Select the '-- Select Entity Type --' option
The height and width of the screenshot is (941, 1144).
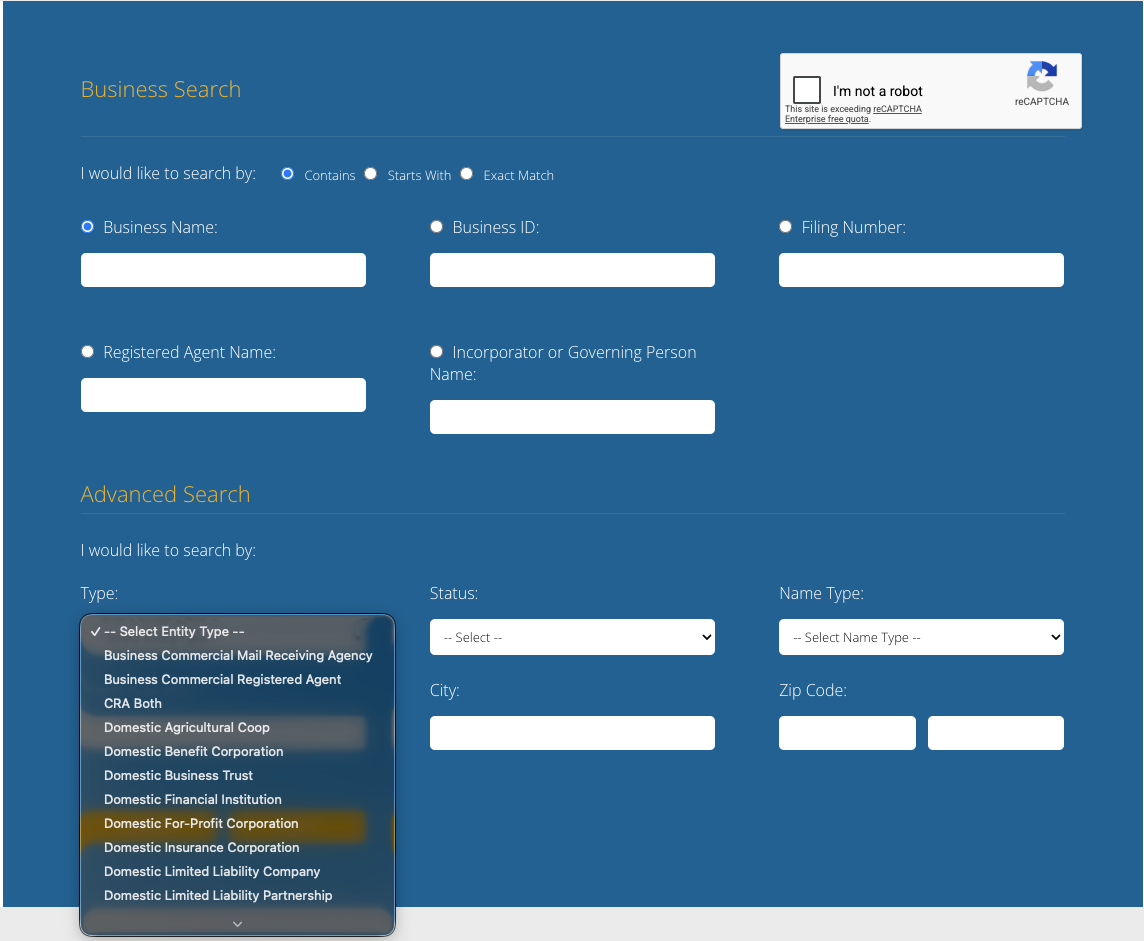[237, 632]
